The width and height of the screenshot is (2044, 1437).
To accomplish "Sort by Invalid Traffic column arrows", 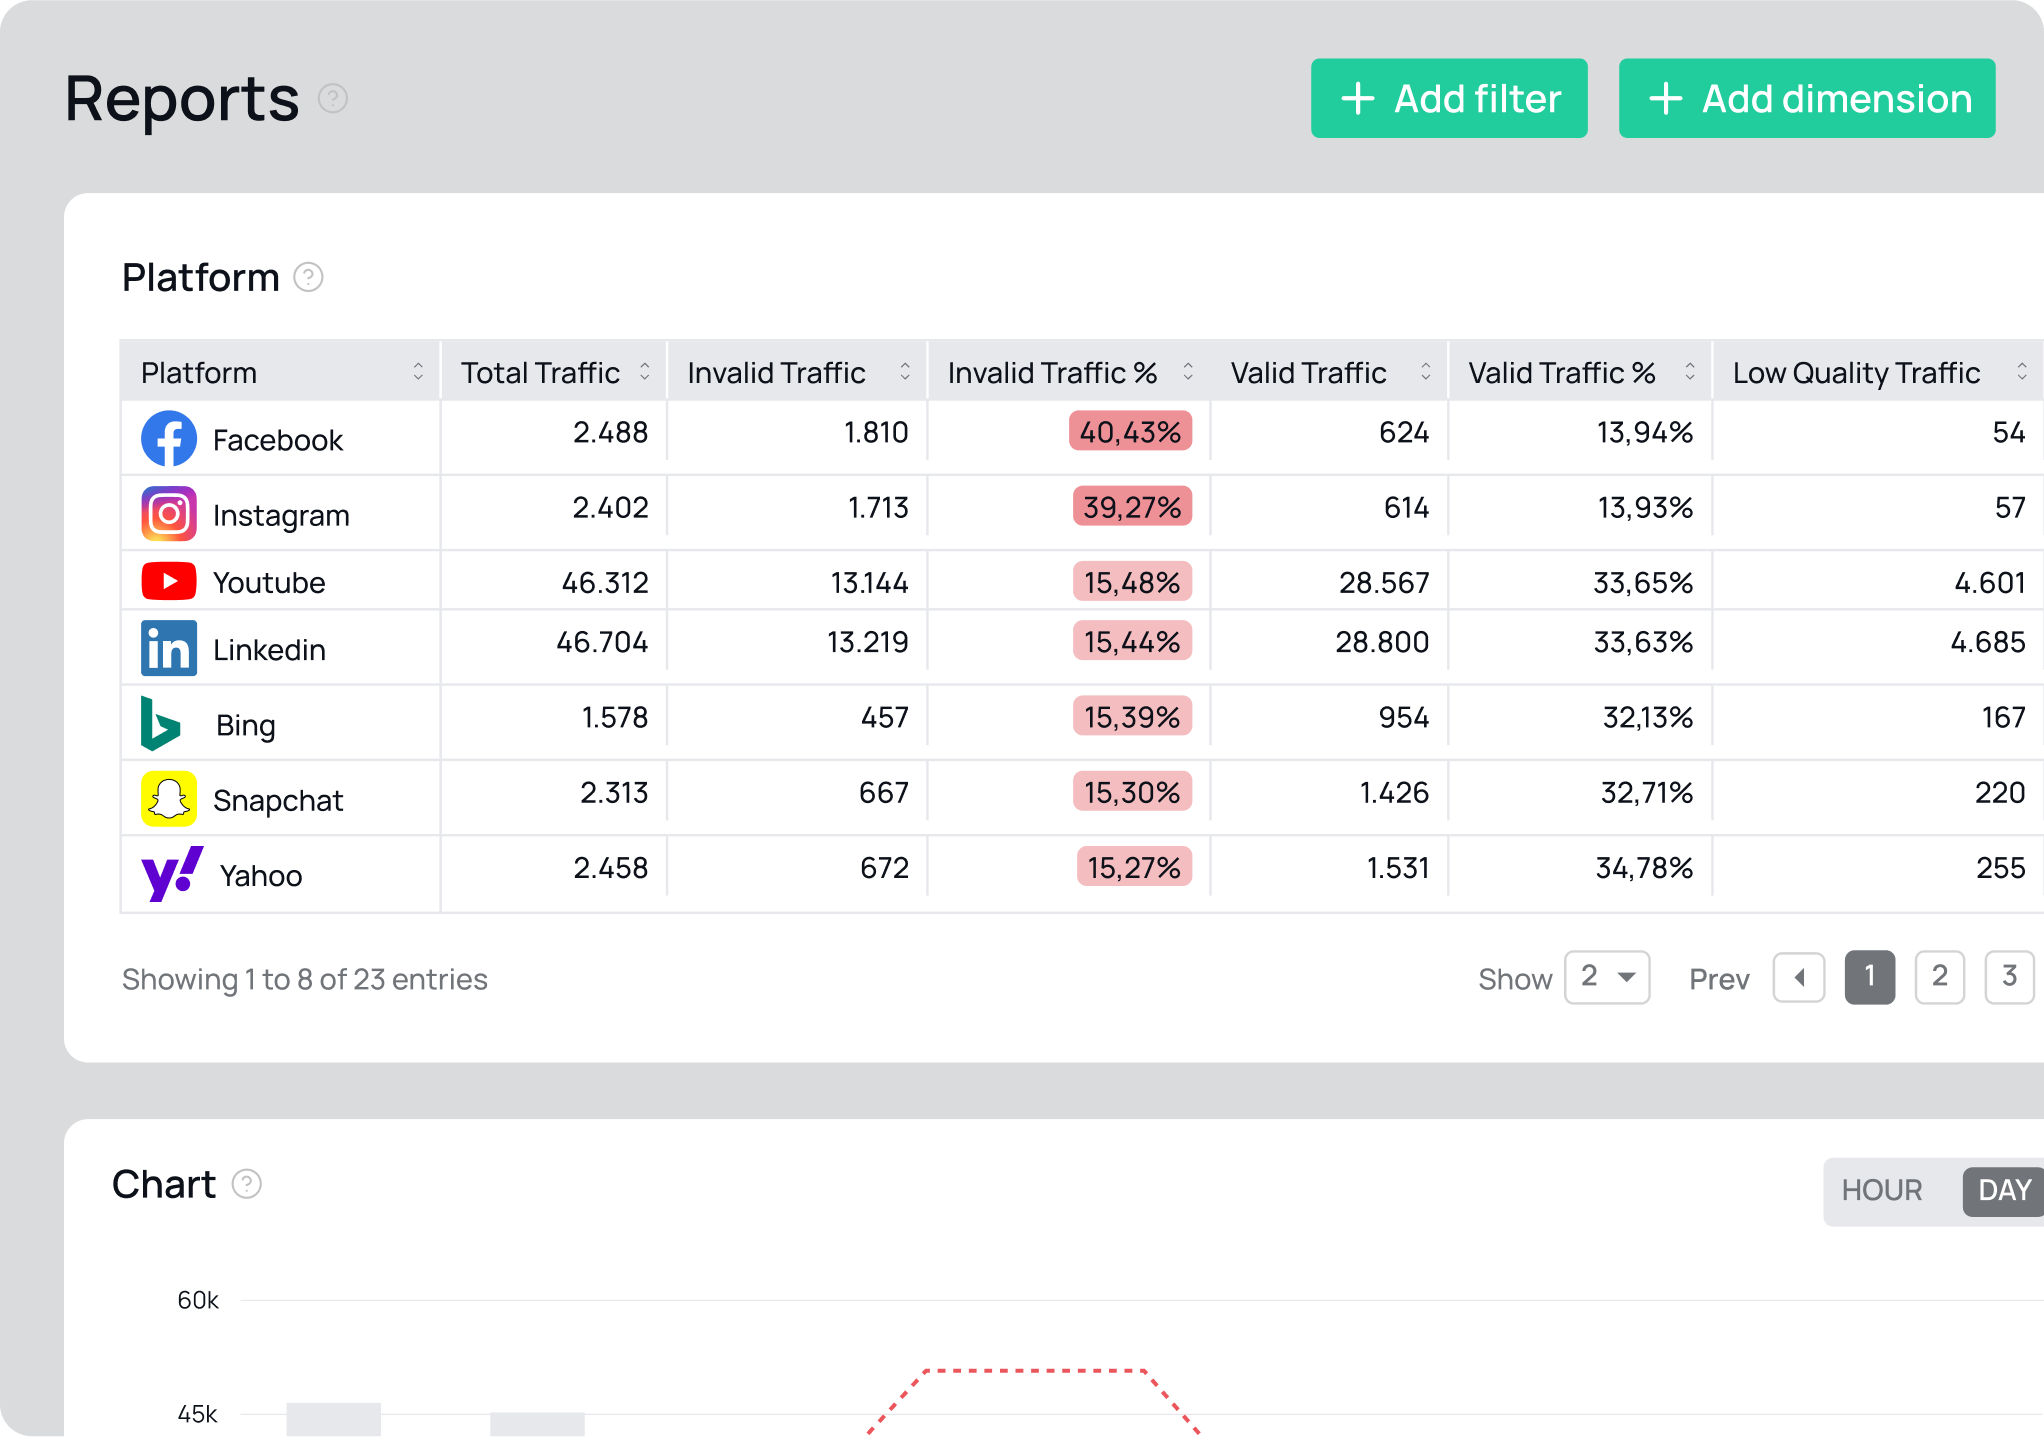I will (x=905, y=372).
